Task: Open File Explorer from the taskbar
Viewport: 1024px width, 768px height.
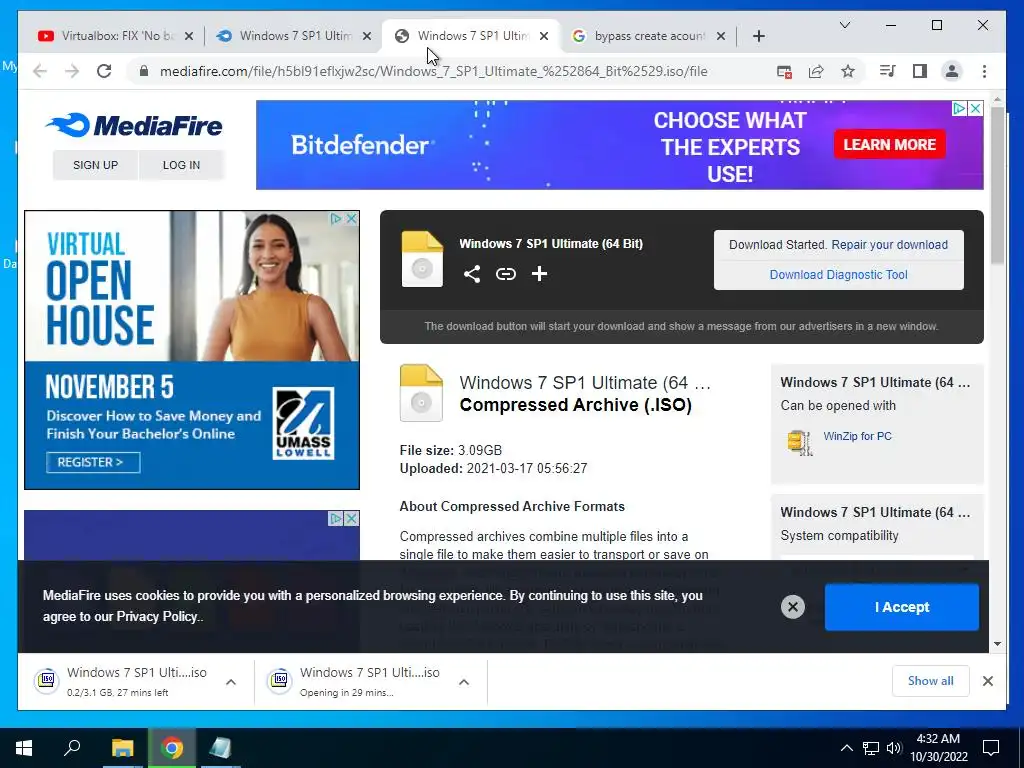Action: (x=122, y=748)
